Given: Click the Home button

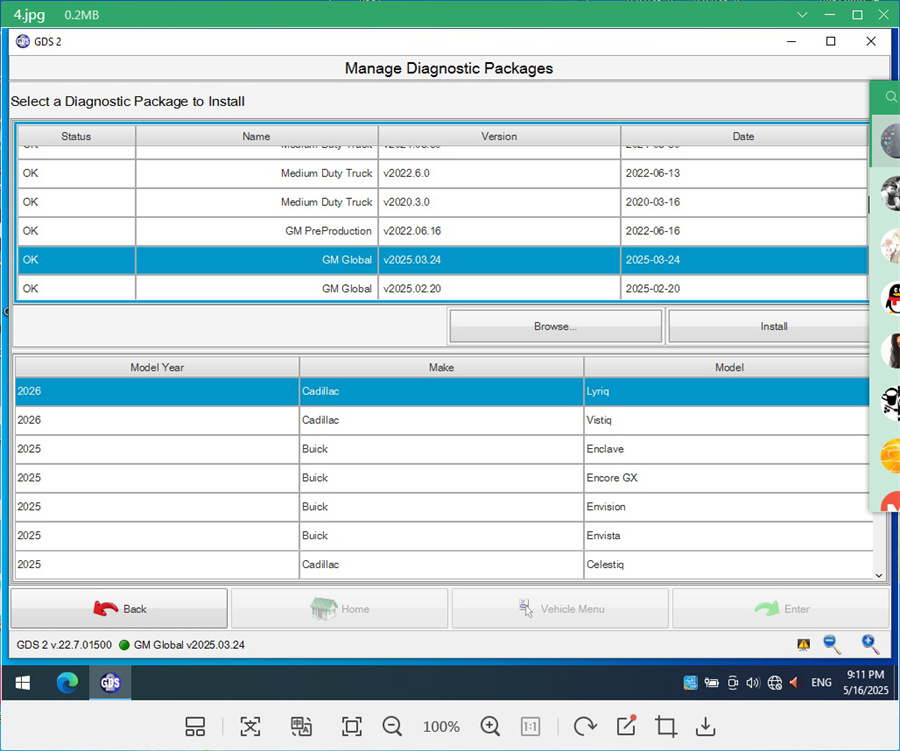Looking at the screenshot, I should pyautogui.click(x=339, y=609).
